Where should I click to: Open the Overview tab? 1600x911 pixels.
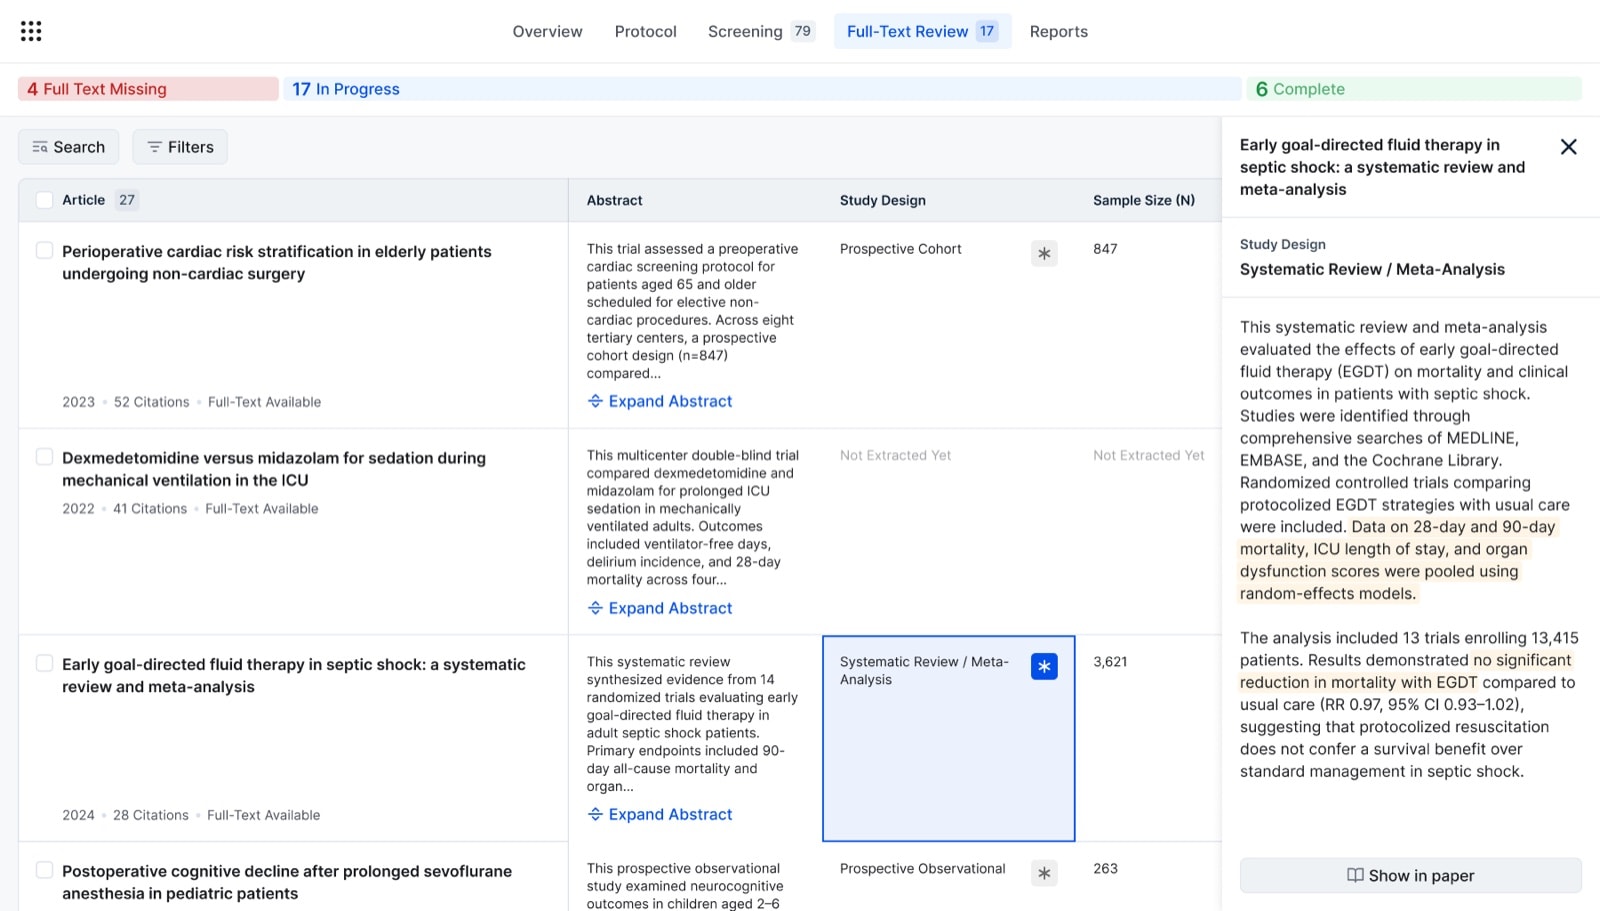547,31
